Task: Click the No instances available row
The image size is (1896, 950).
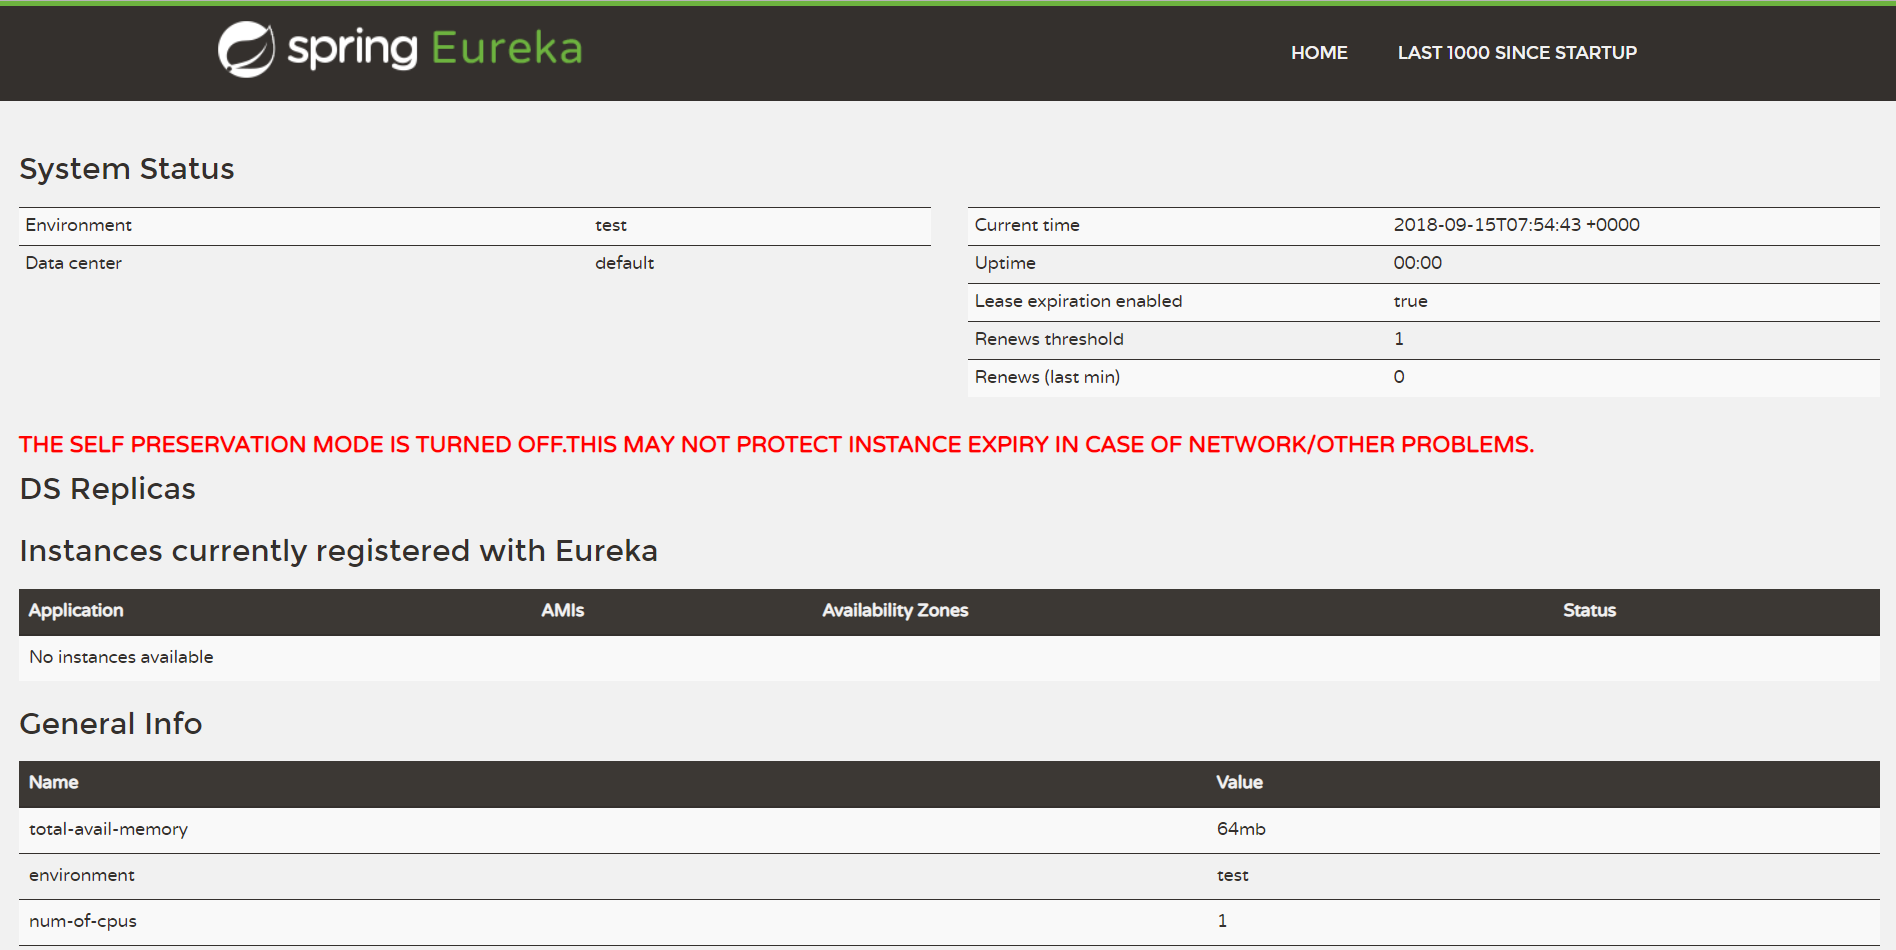Action: tap(121, 657)
